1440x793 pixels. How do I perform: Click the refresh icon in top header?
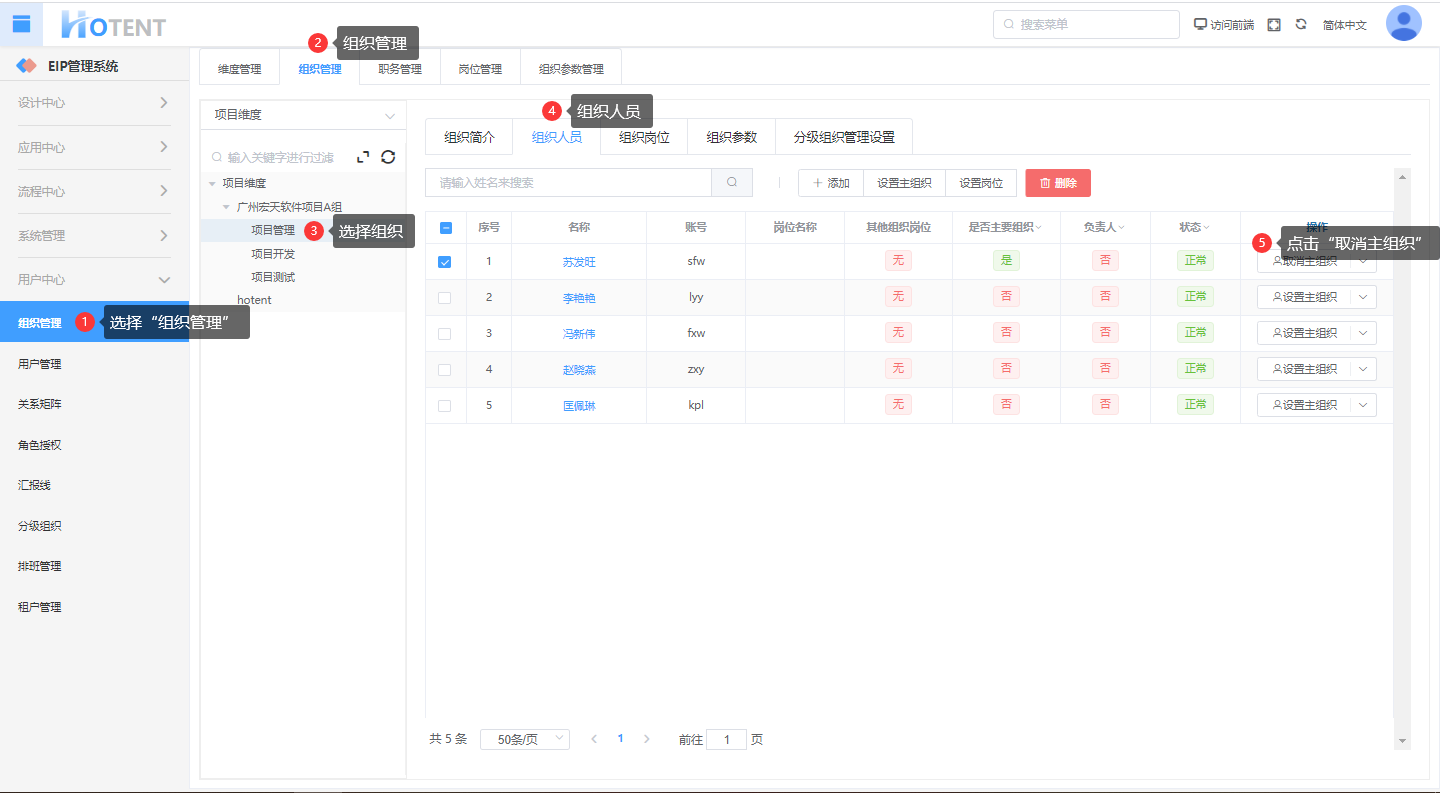pos(1301,24)
